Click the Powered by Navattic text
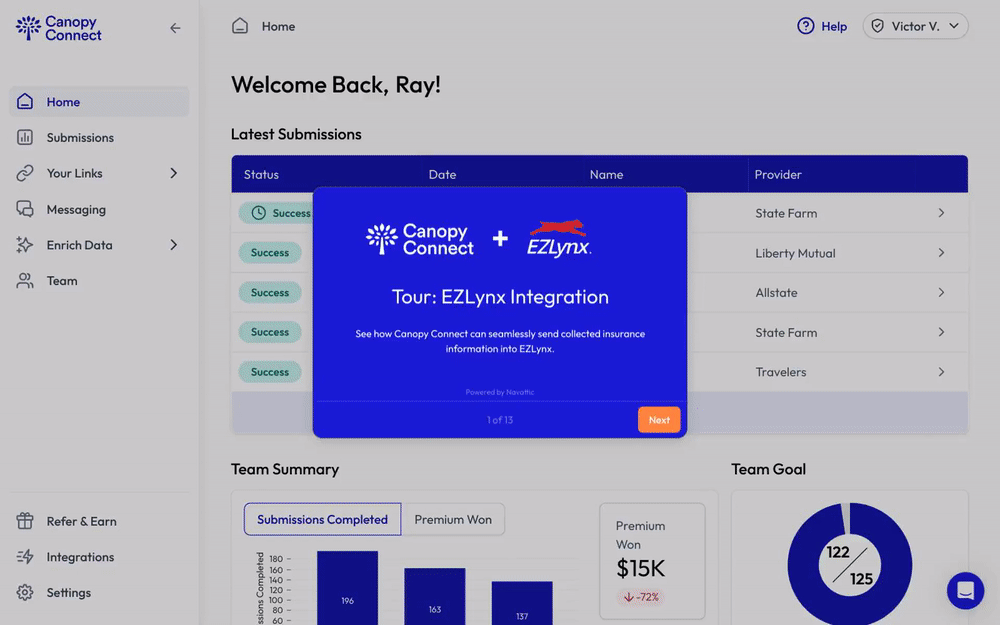The image size is (1000, 625). pos(500,392)
